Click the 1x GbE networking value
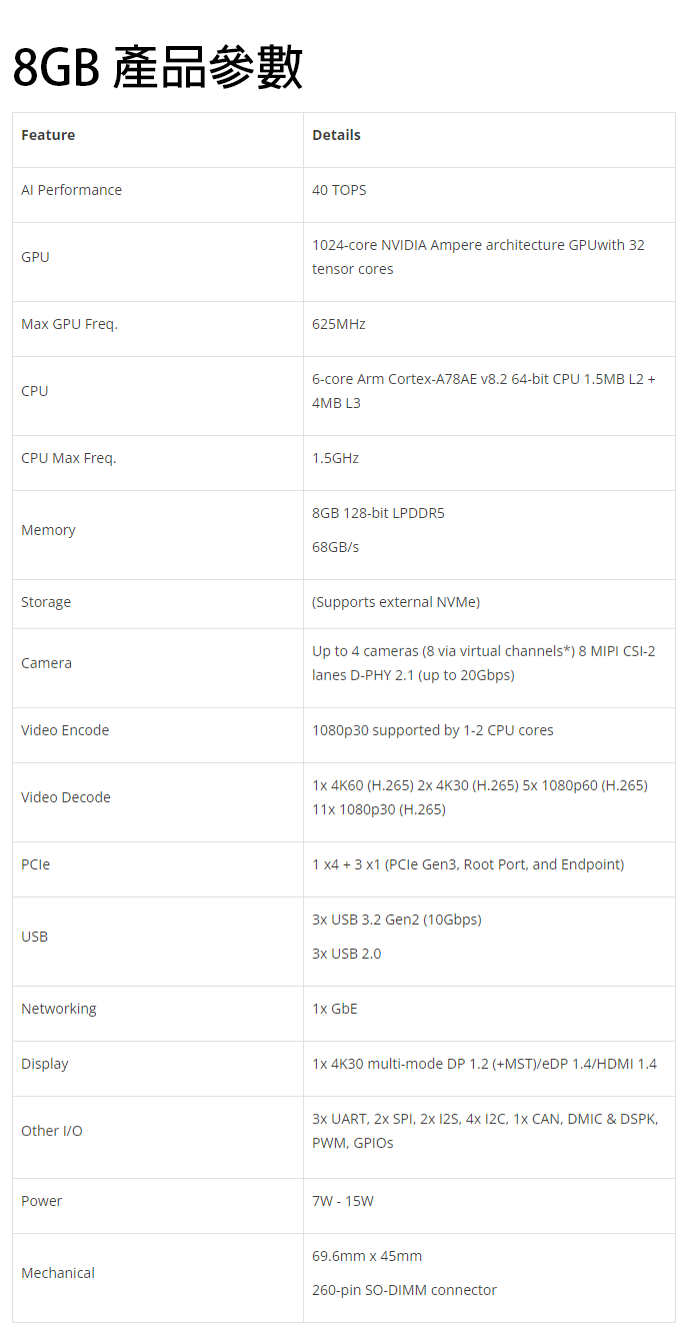690x1334 pixels. pyautogui.click(x=334, y=1008)
